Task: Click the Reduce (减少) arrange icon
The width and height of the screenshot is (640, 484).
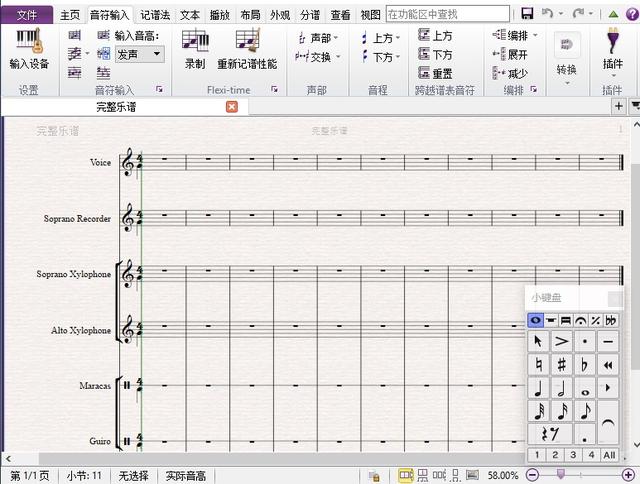Action: 510,73
